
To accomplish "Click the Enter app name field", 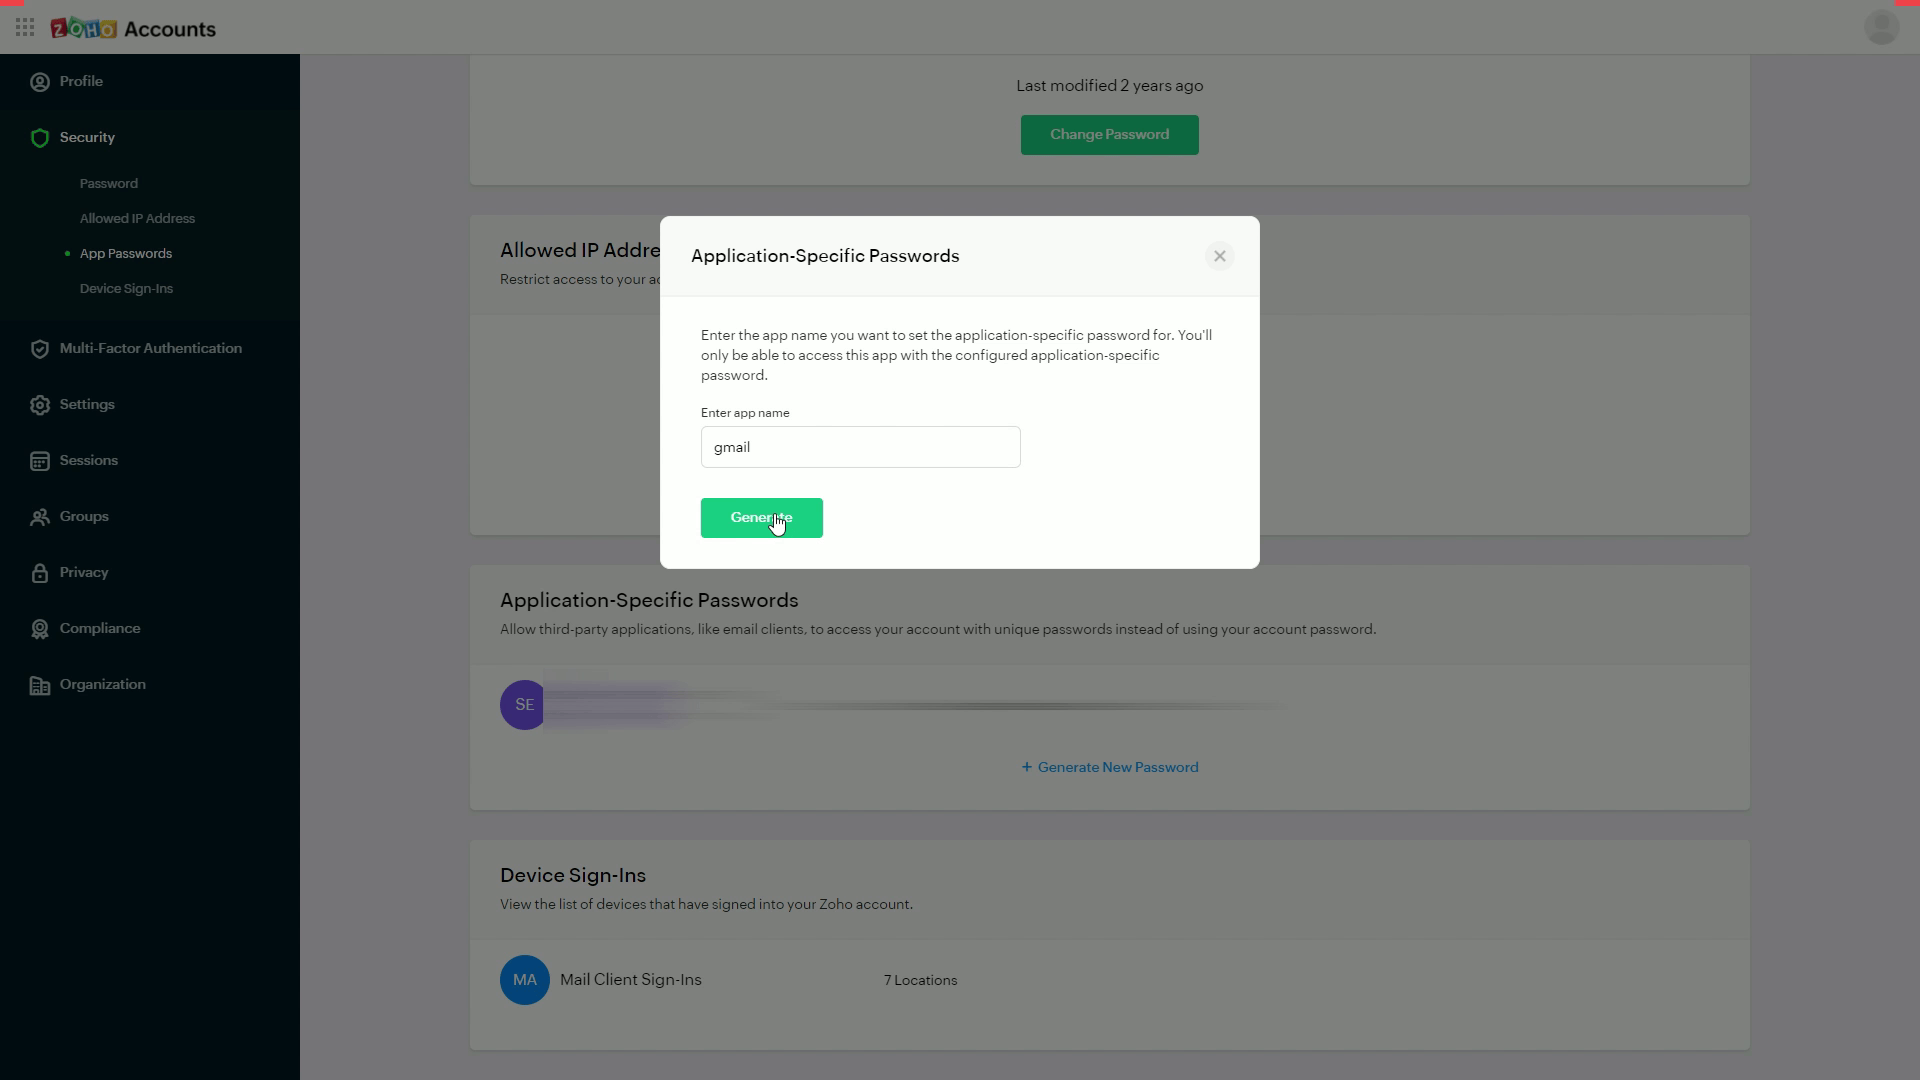I will point(860,447).
